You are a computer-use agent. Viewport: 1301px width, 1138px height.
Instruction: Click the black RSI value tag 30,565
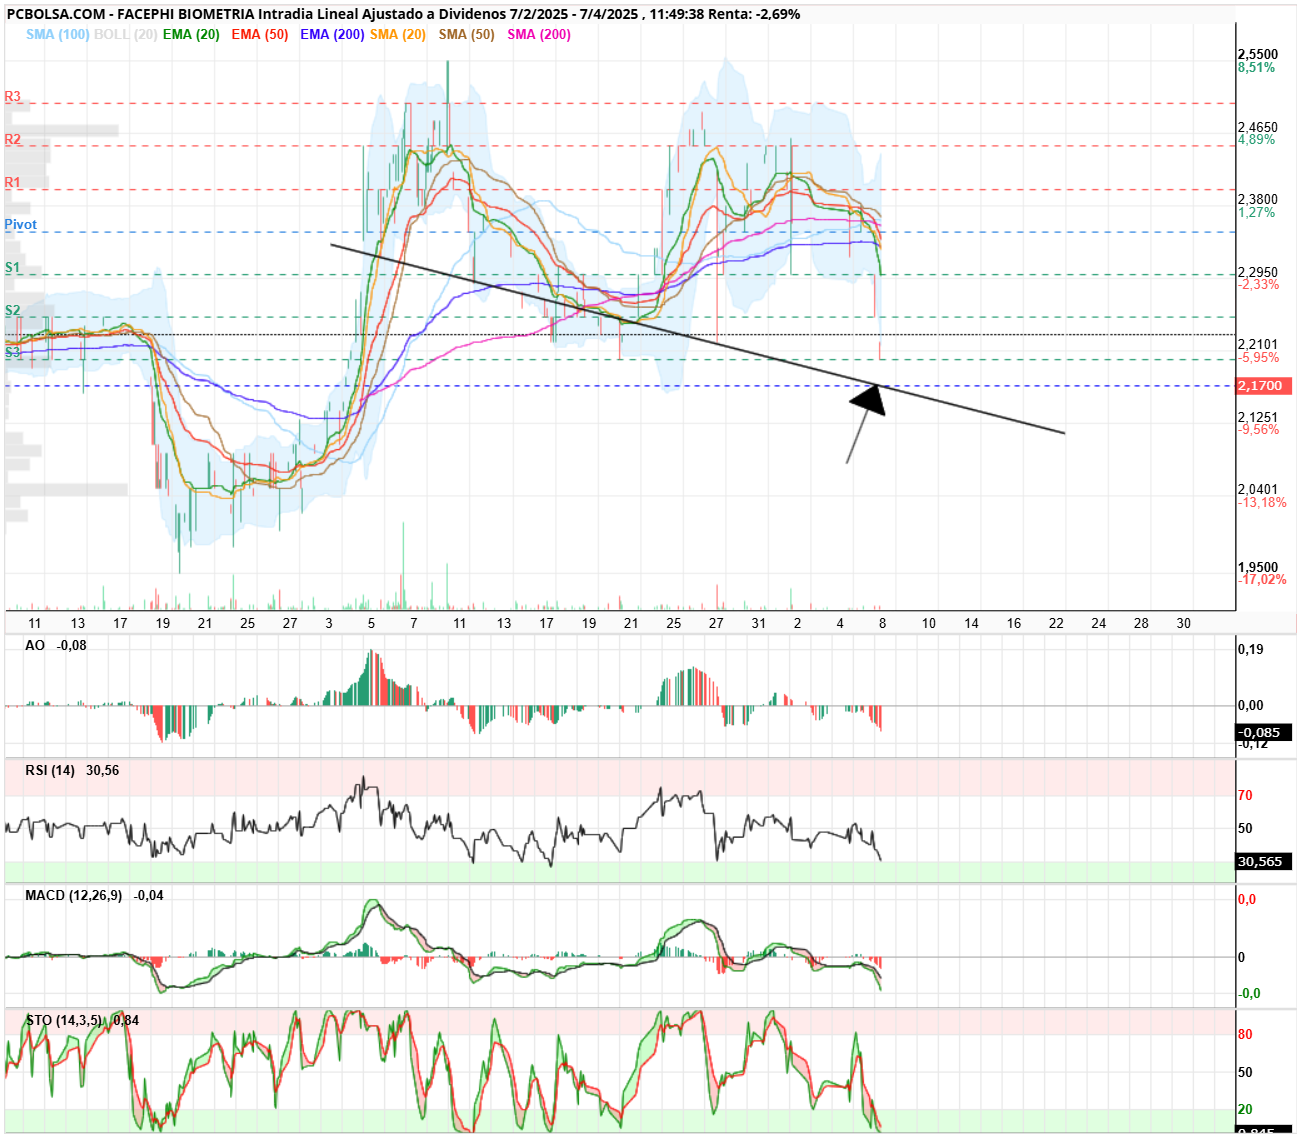pyautogui.click(x=1264, y=862)
